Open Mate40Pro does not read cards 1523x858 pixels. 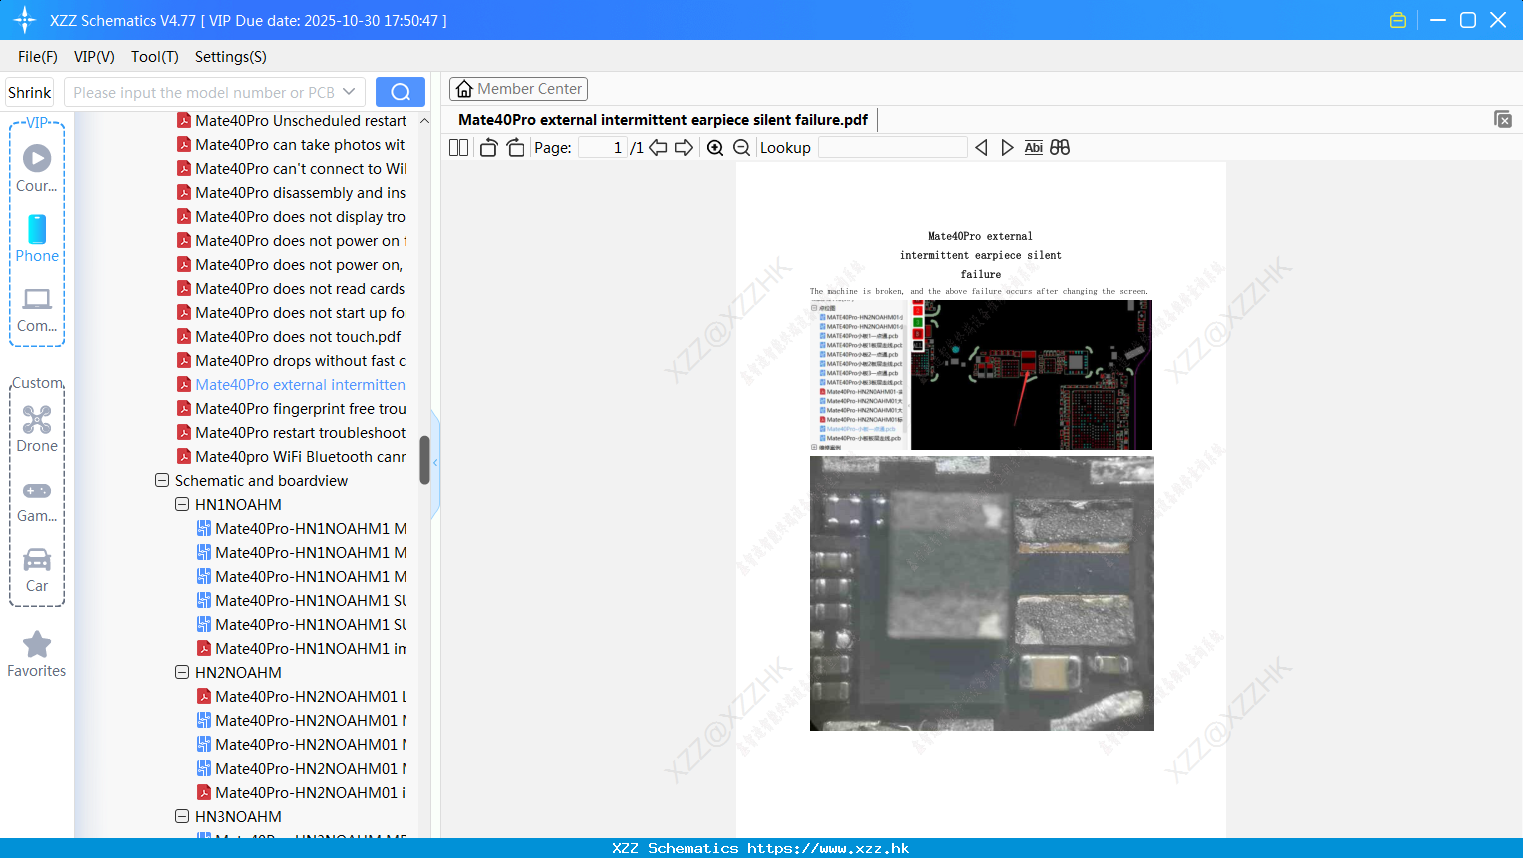click(x=292, y=288)
